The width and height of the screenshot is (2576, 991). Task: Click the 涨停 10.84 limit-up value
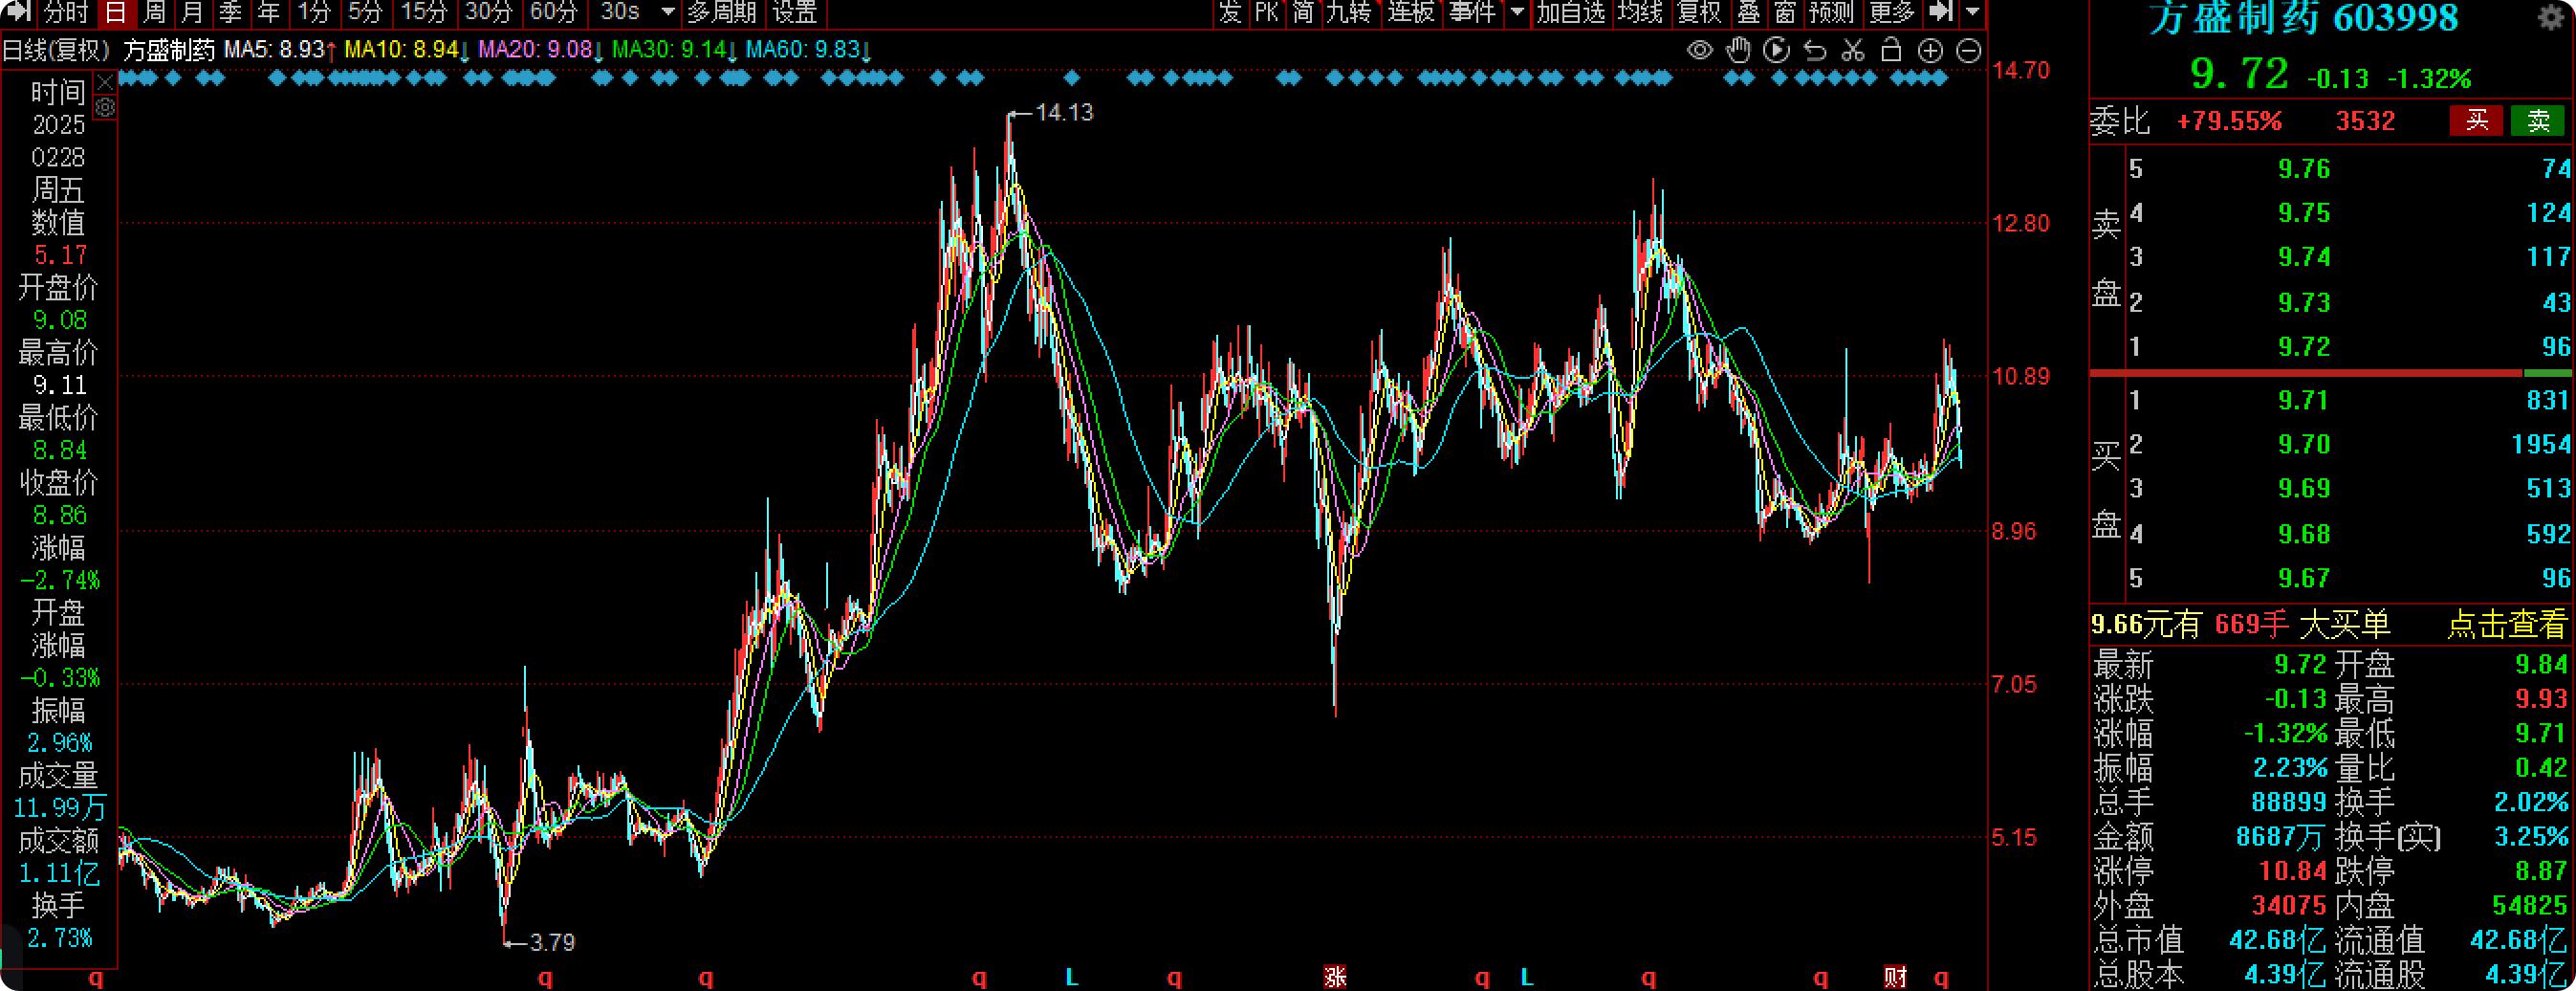pyautogui.click(x=2292, y=871)
